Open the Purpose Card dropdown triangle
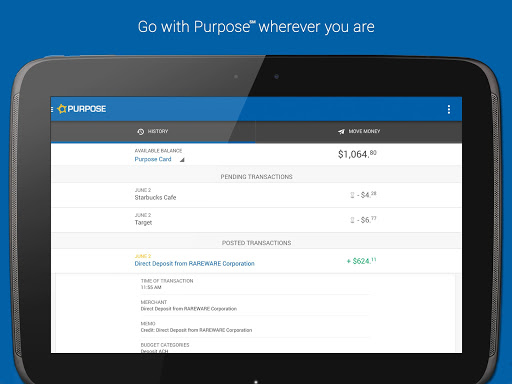The height and width of the screenshot is (384, 512). 182,160
